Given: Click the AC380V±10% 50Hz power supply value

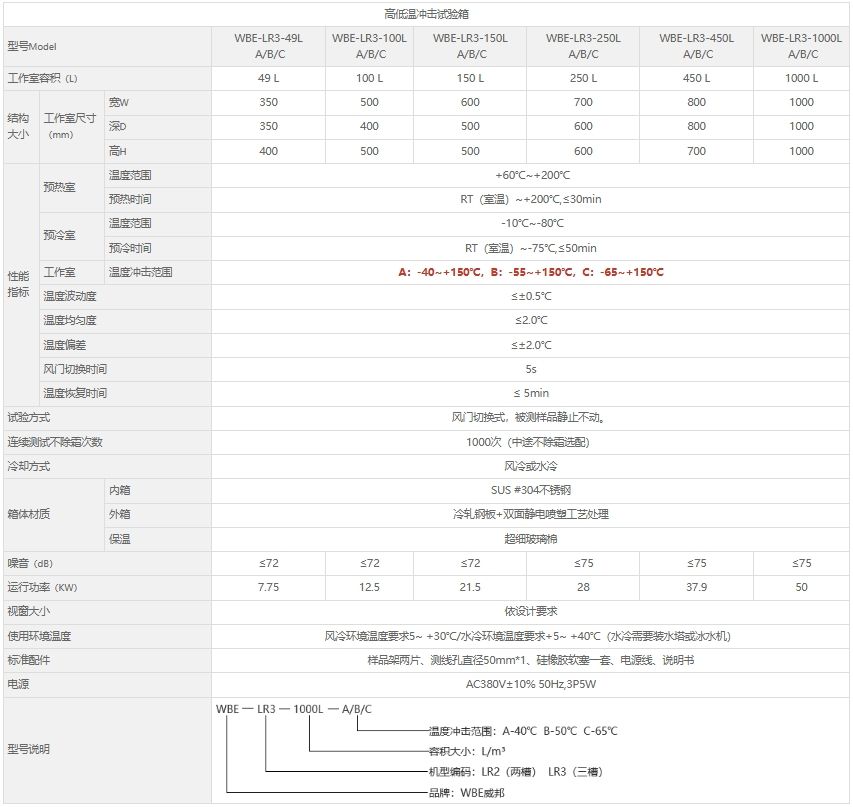Looking at the screenshot, I should pyautogui.click(x=531, y=685).
